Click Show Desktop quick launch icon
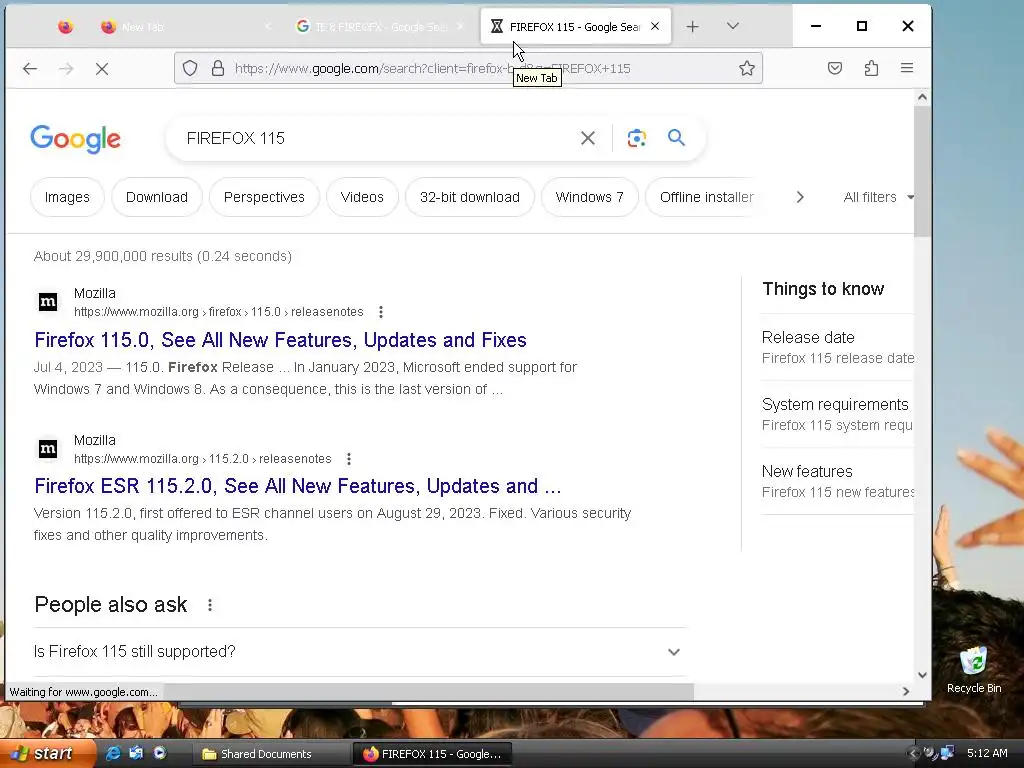1024x768 pixels. (136, 753)
